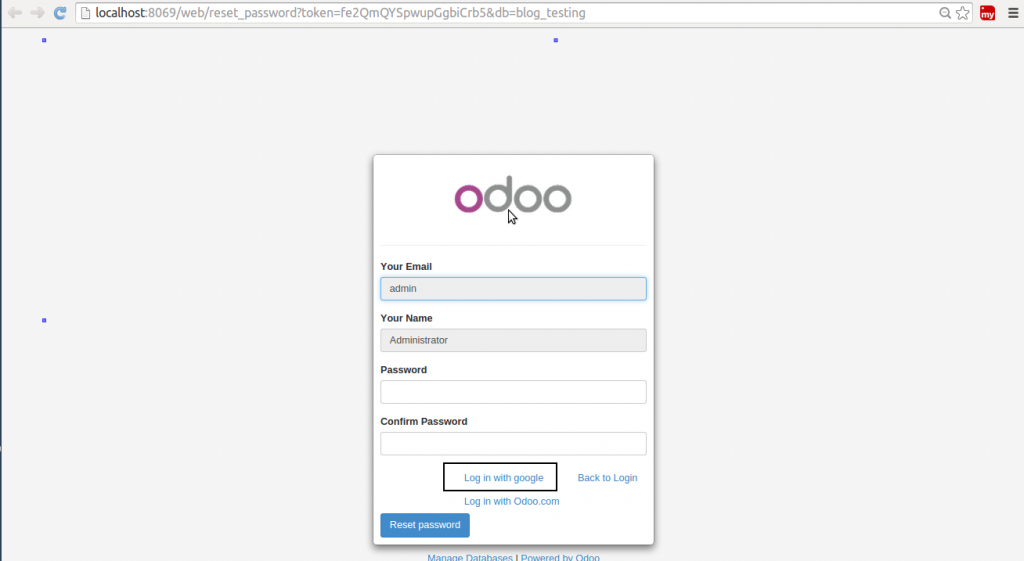This screenshot has height=561, width=1024.
Task: Open the red 'my' extension icon
Action: coord(987,13)
